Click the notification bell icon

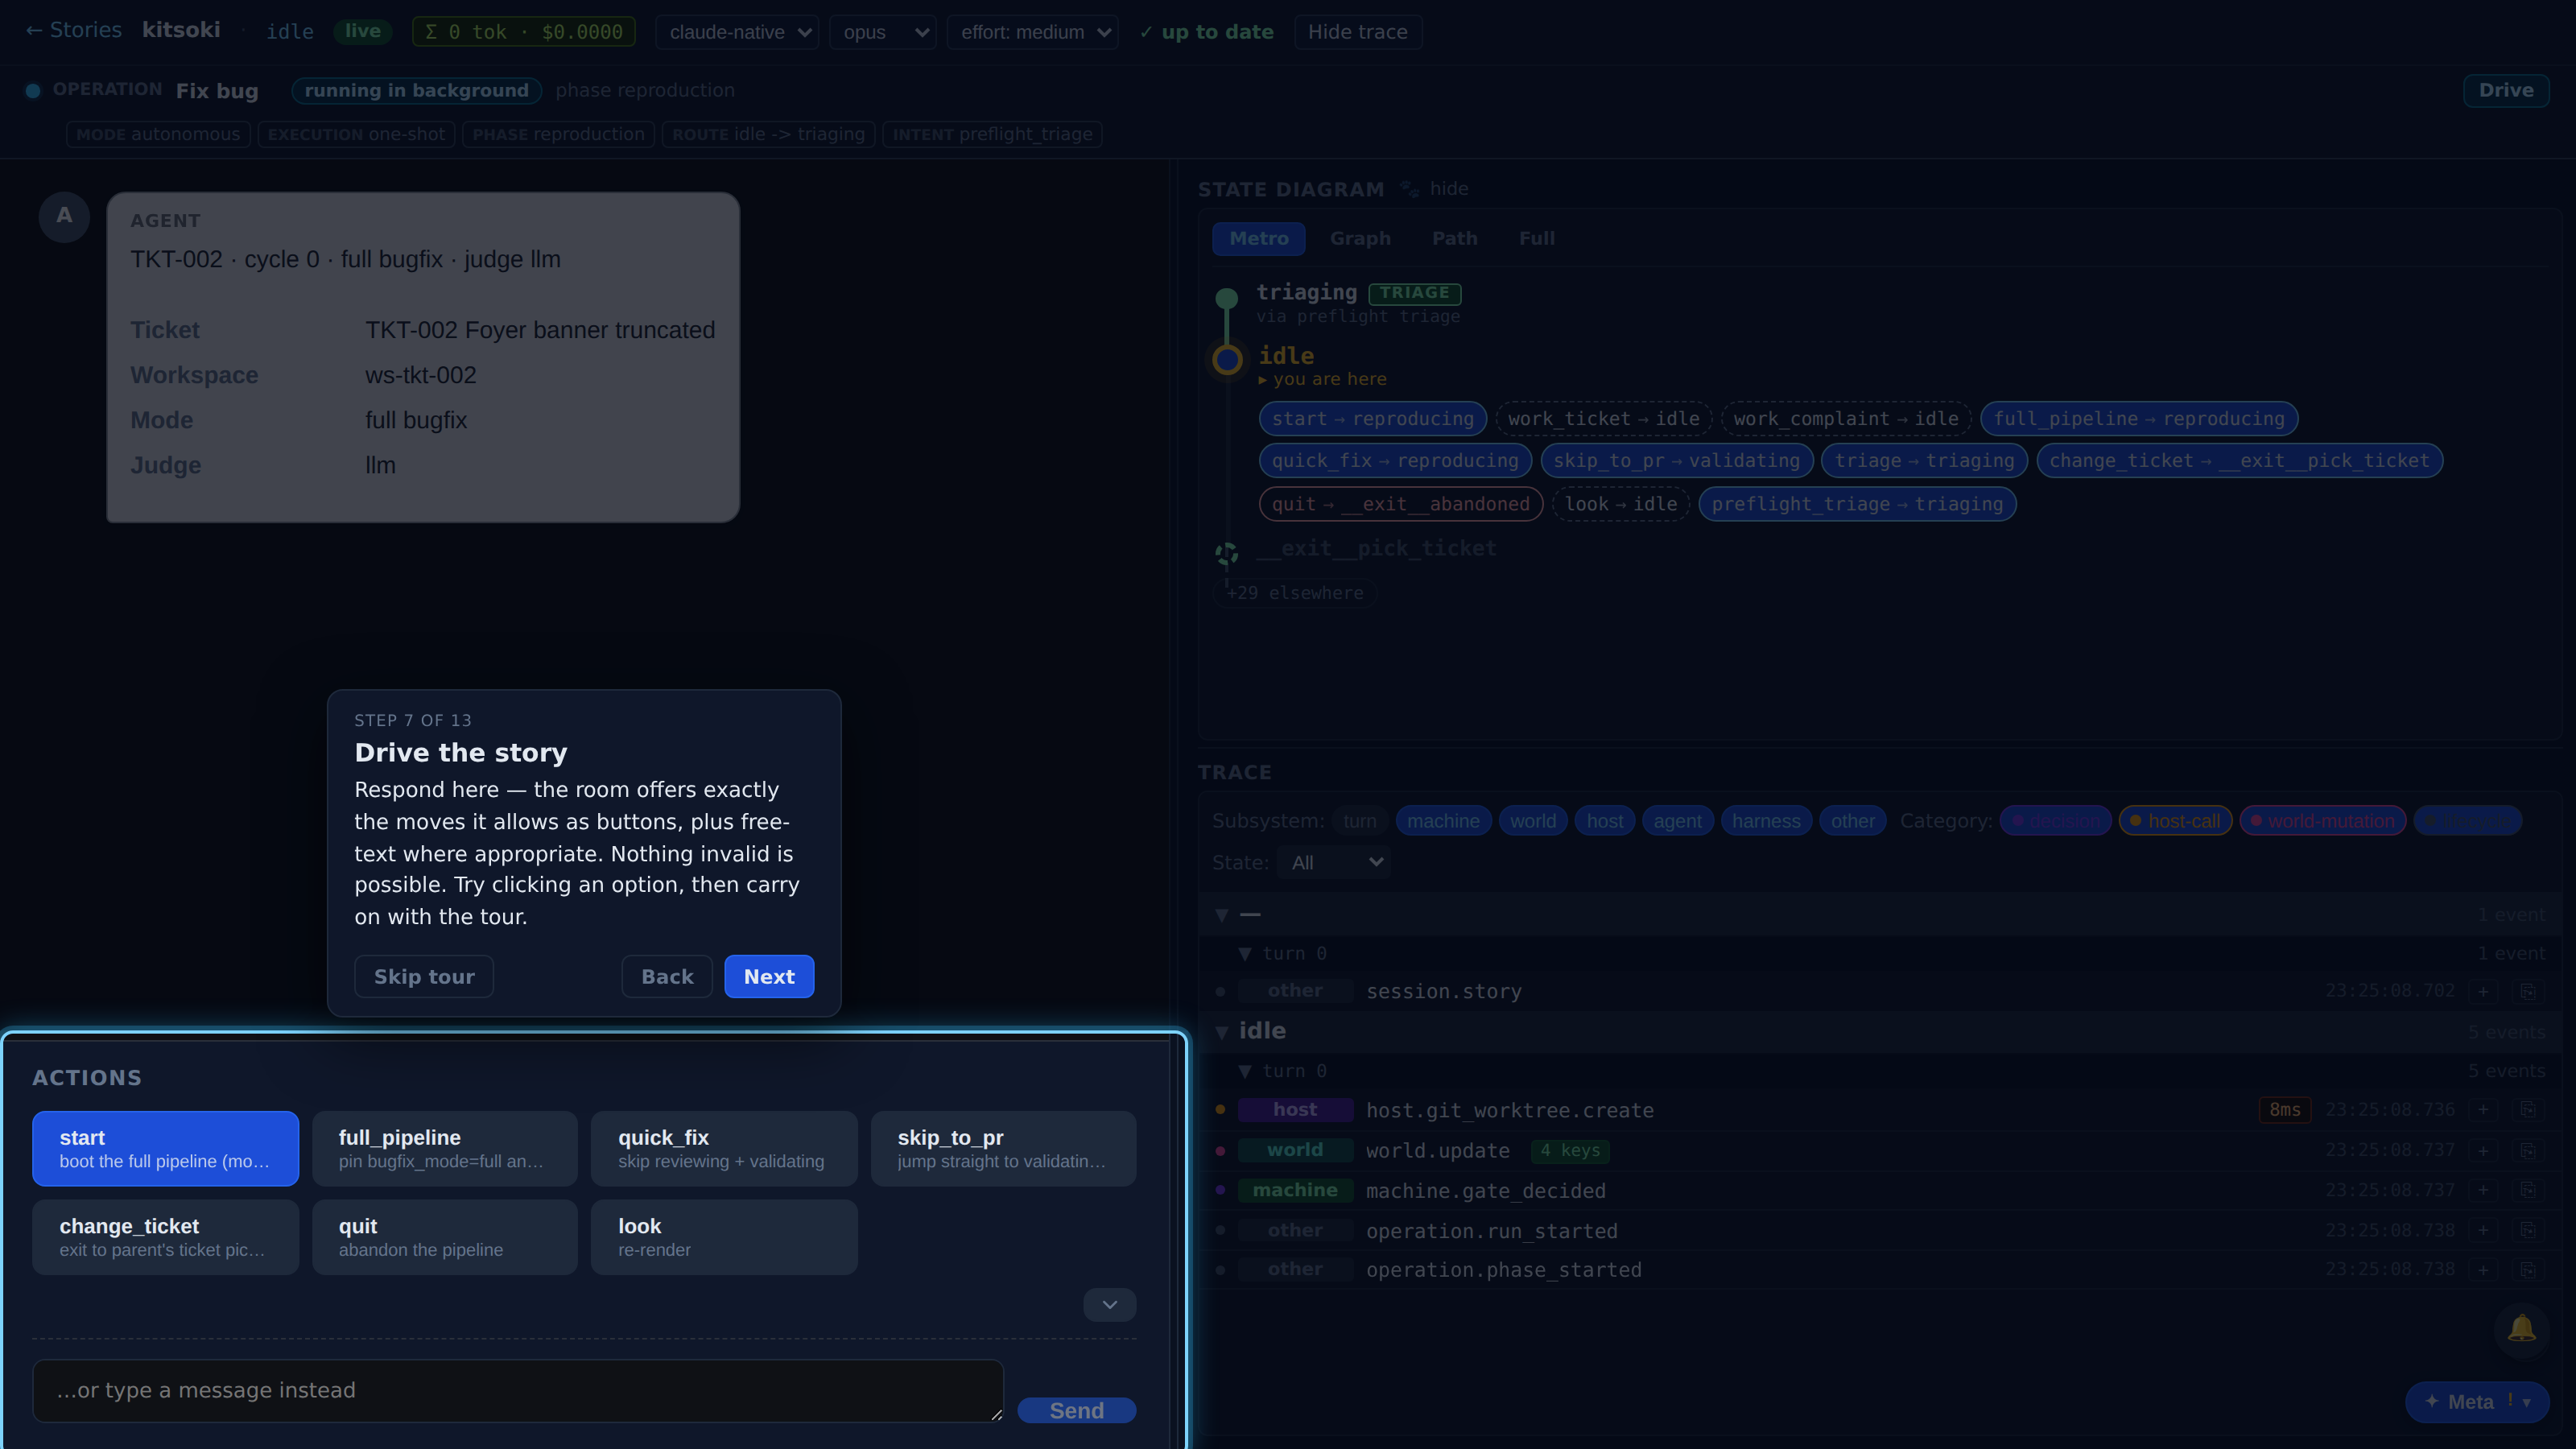click(x=2521, y=1328)
